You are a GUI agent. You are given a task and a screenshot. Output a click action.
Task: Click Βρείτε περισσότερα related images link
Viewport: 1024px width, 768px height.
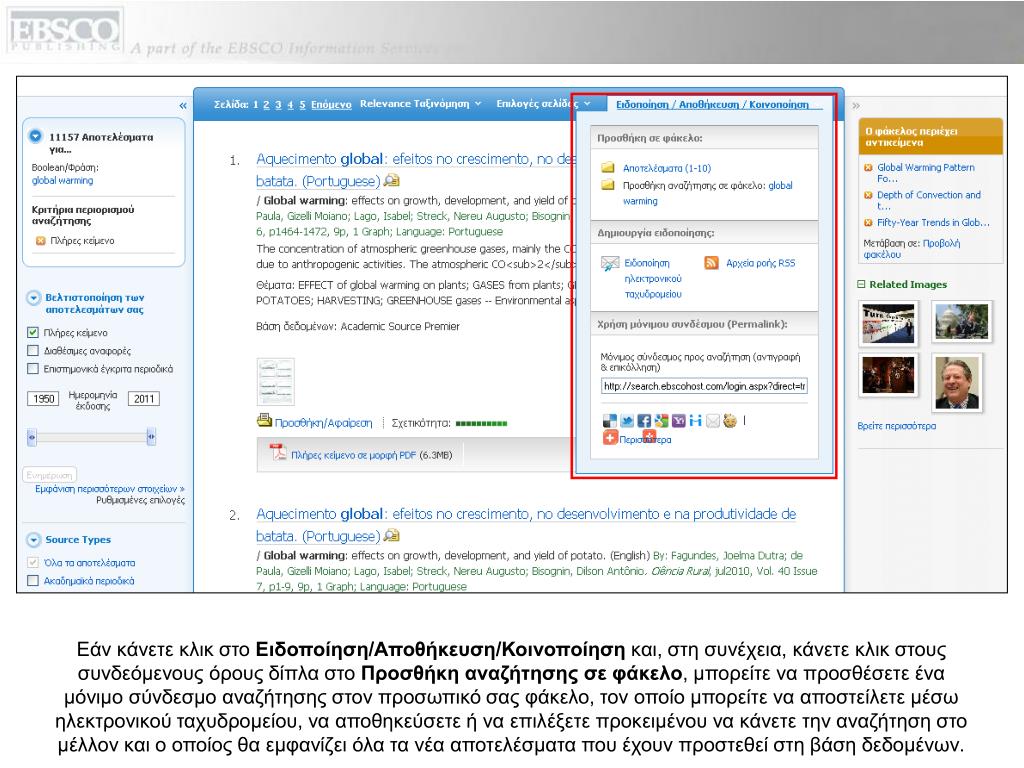(897, 426)
